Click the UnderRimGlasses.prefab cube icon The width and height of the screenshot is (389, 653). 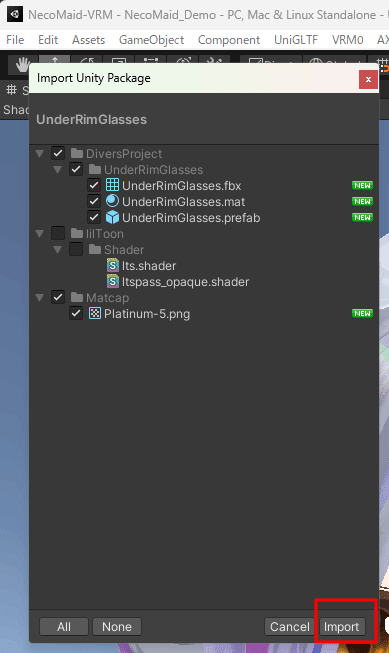(112, 217)
